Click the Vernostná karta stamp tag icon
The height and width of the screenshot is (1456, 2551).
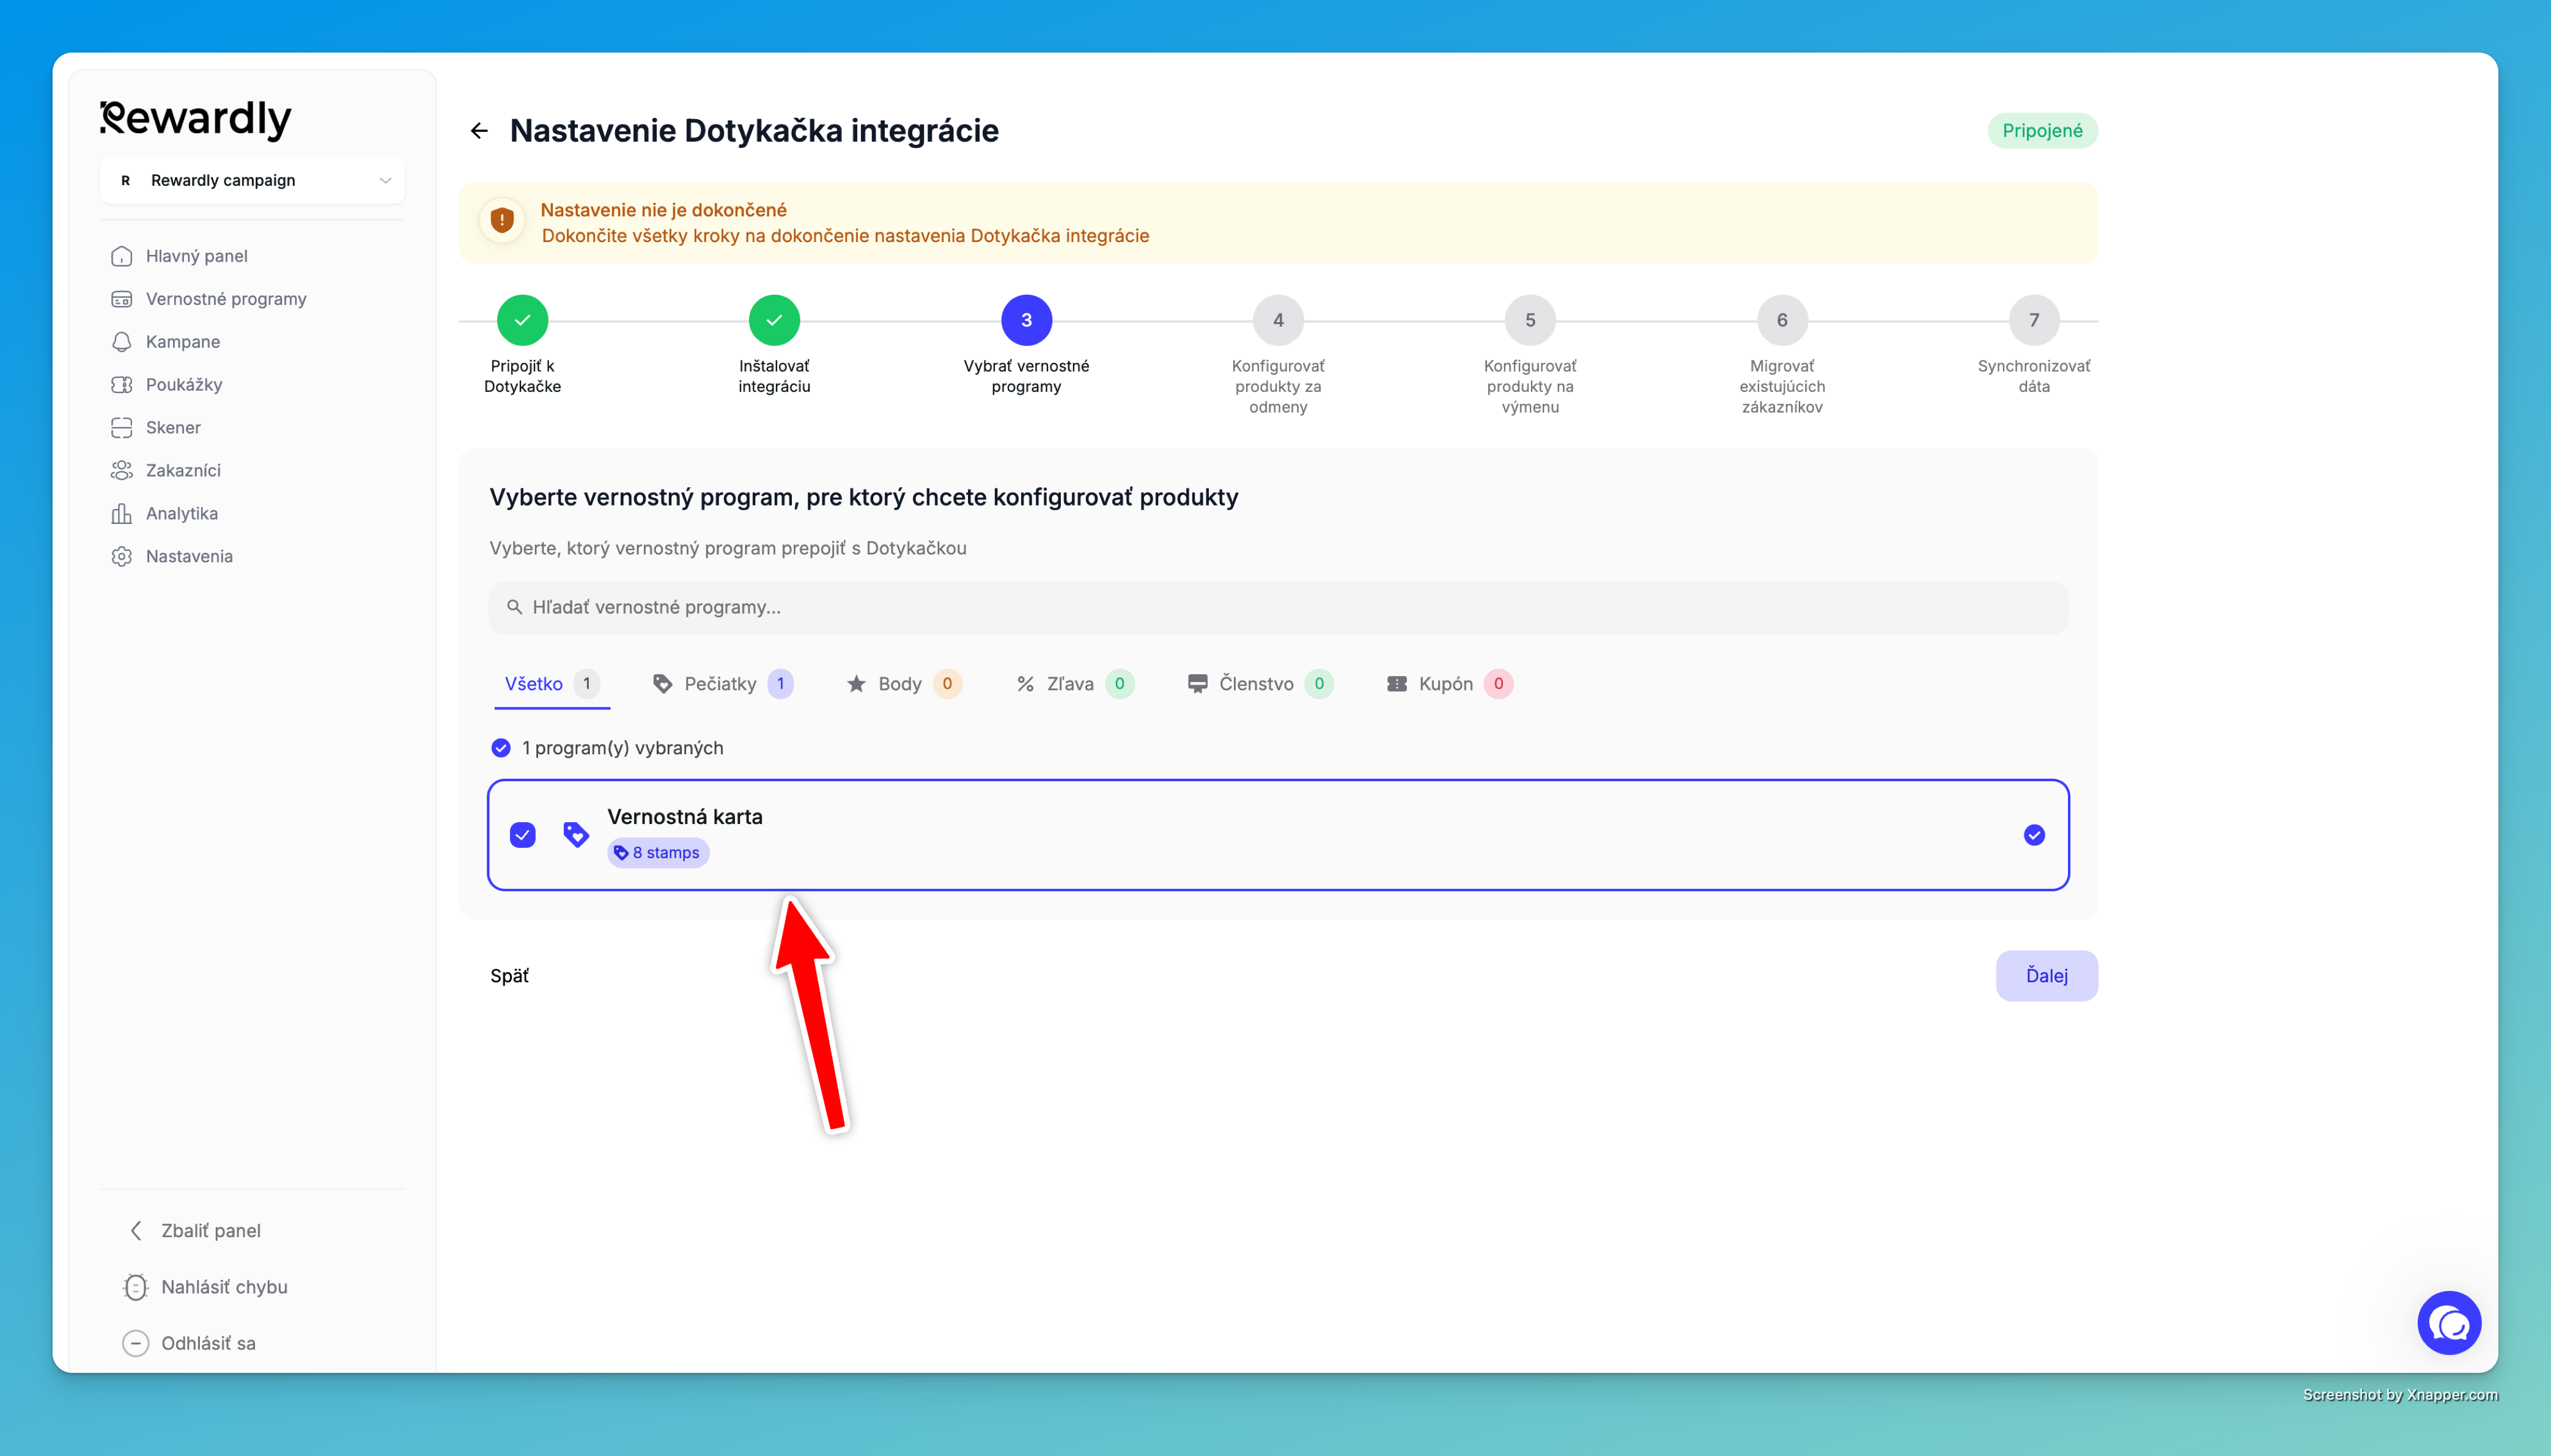[x=576, y=836]
